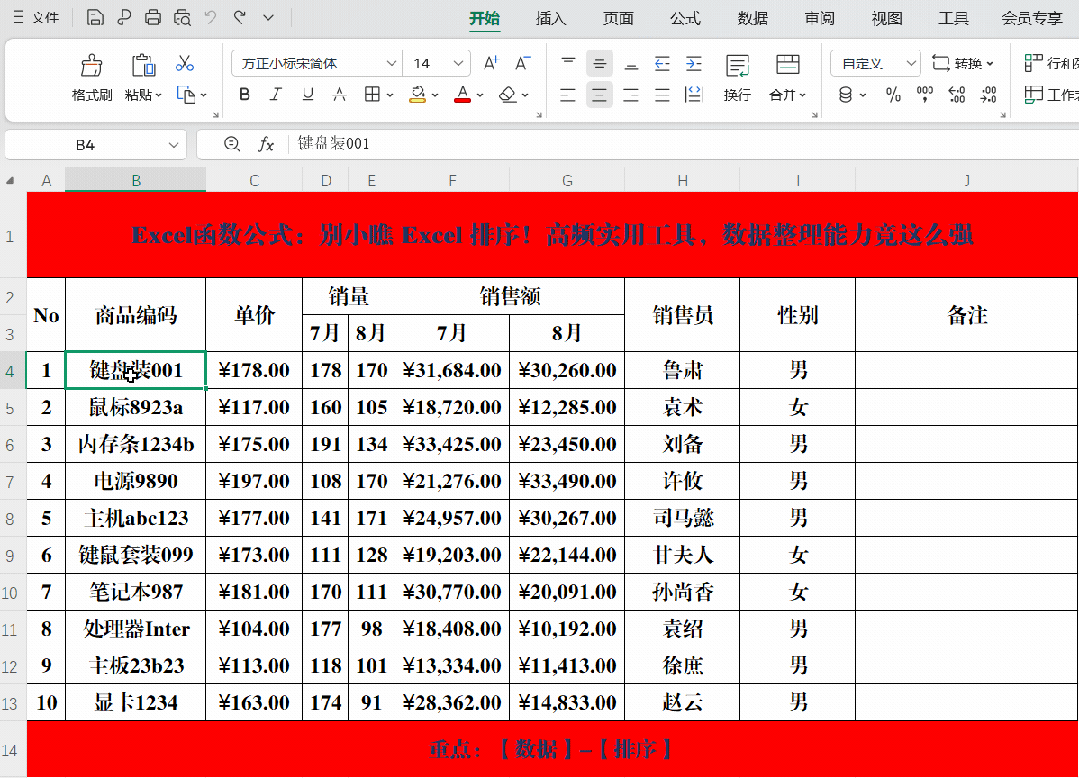Open the 工作表 worksheet button
This screenshot has height=778, width=1079.
[x=1051, y=94]
